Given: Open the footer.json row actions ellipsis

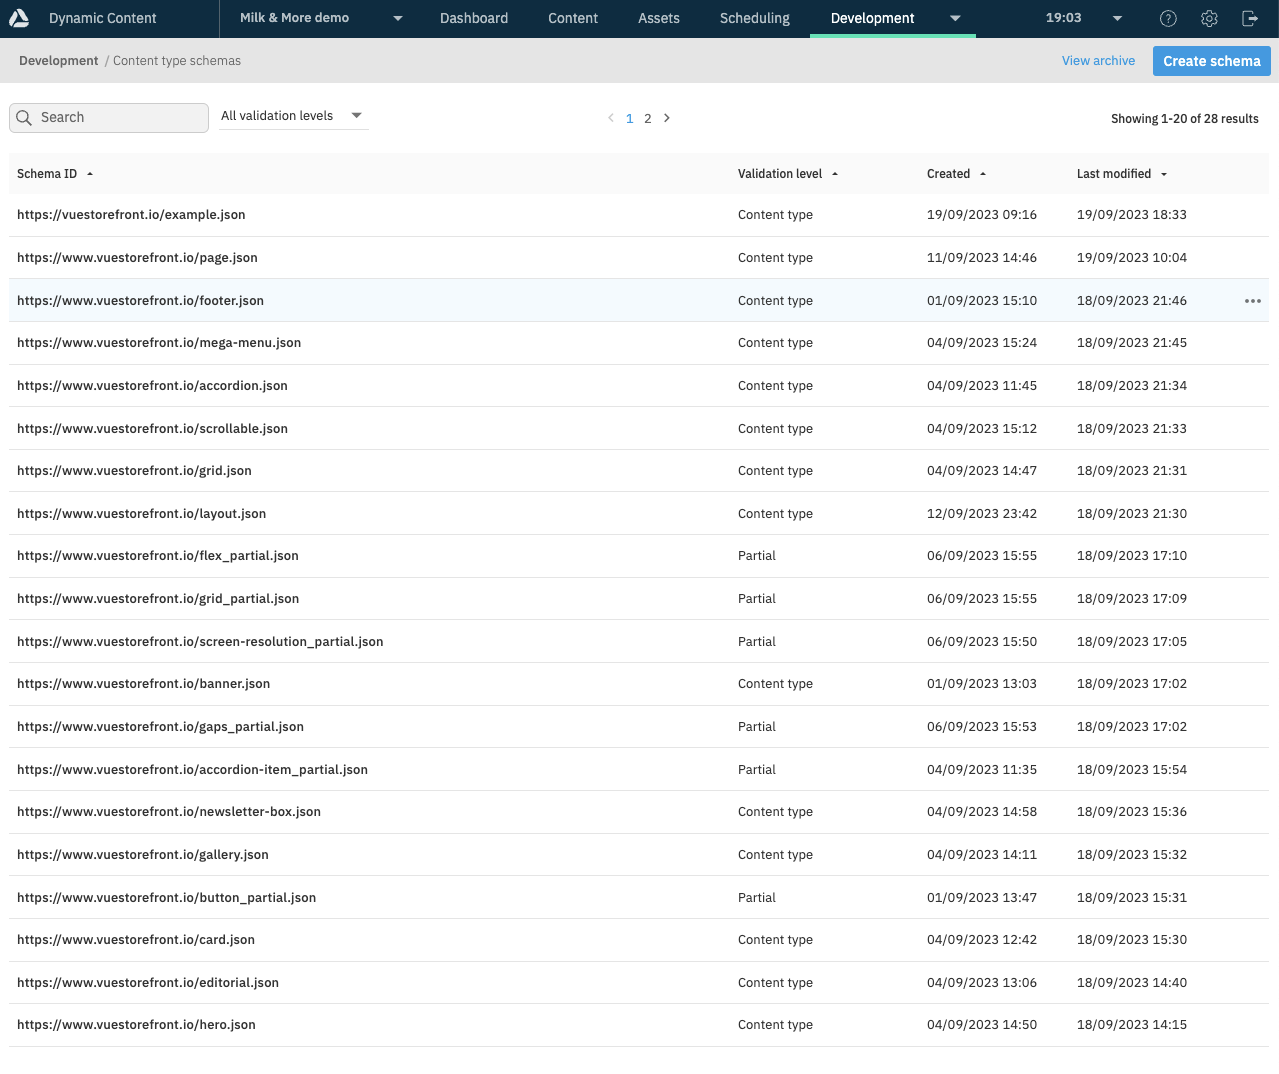Looking at the screenshot, I should pos(1252,301).
